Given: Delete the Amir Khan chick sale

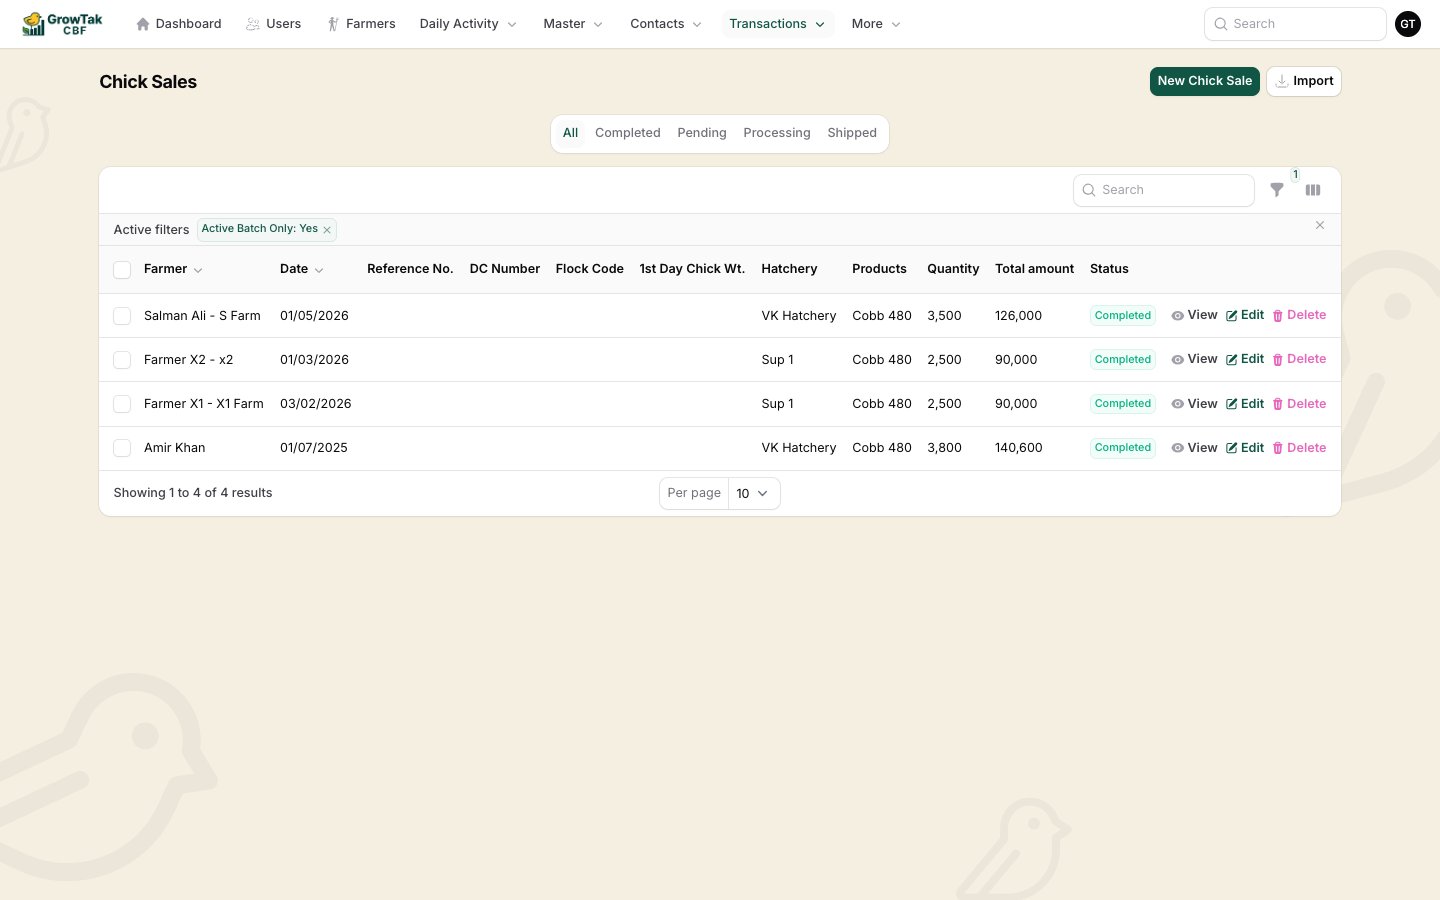Looking at the screenshot, I should 1299,448.
